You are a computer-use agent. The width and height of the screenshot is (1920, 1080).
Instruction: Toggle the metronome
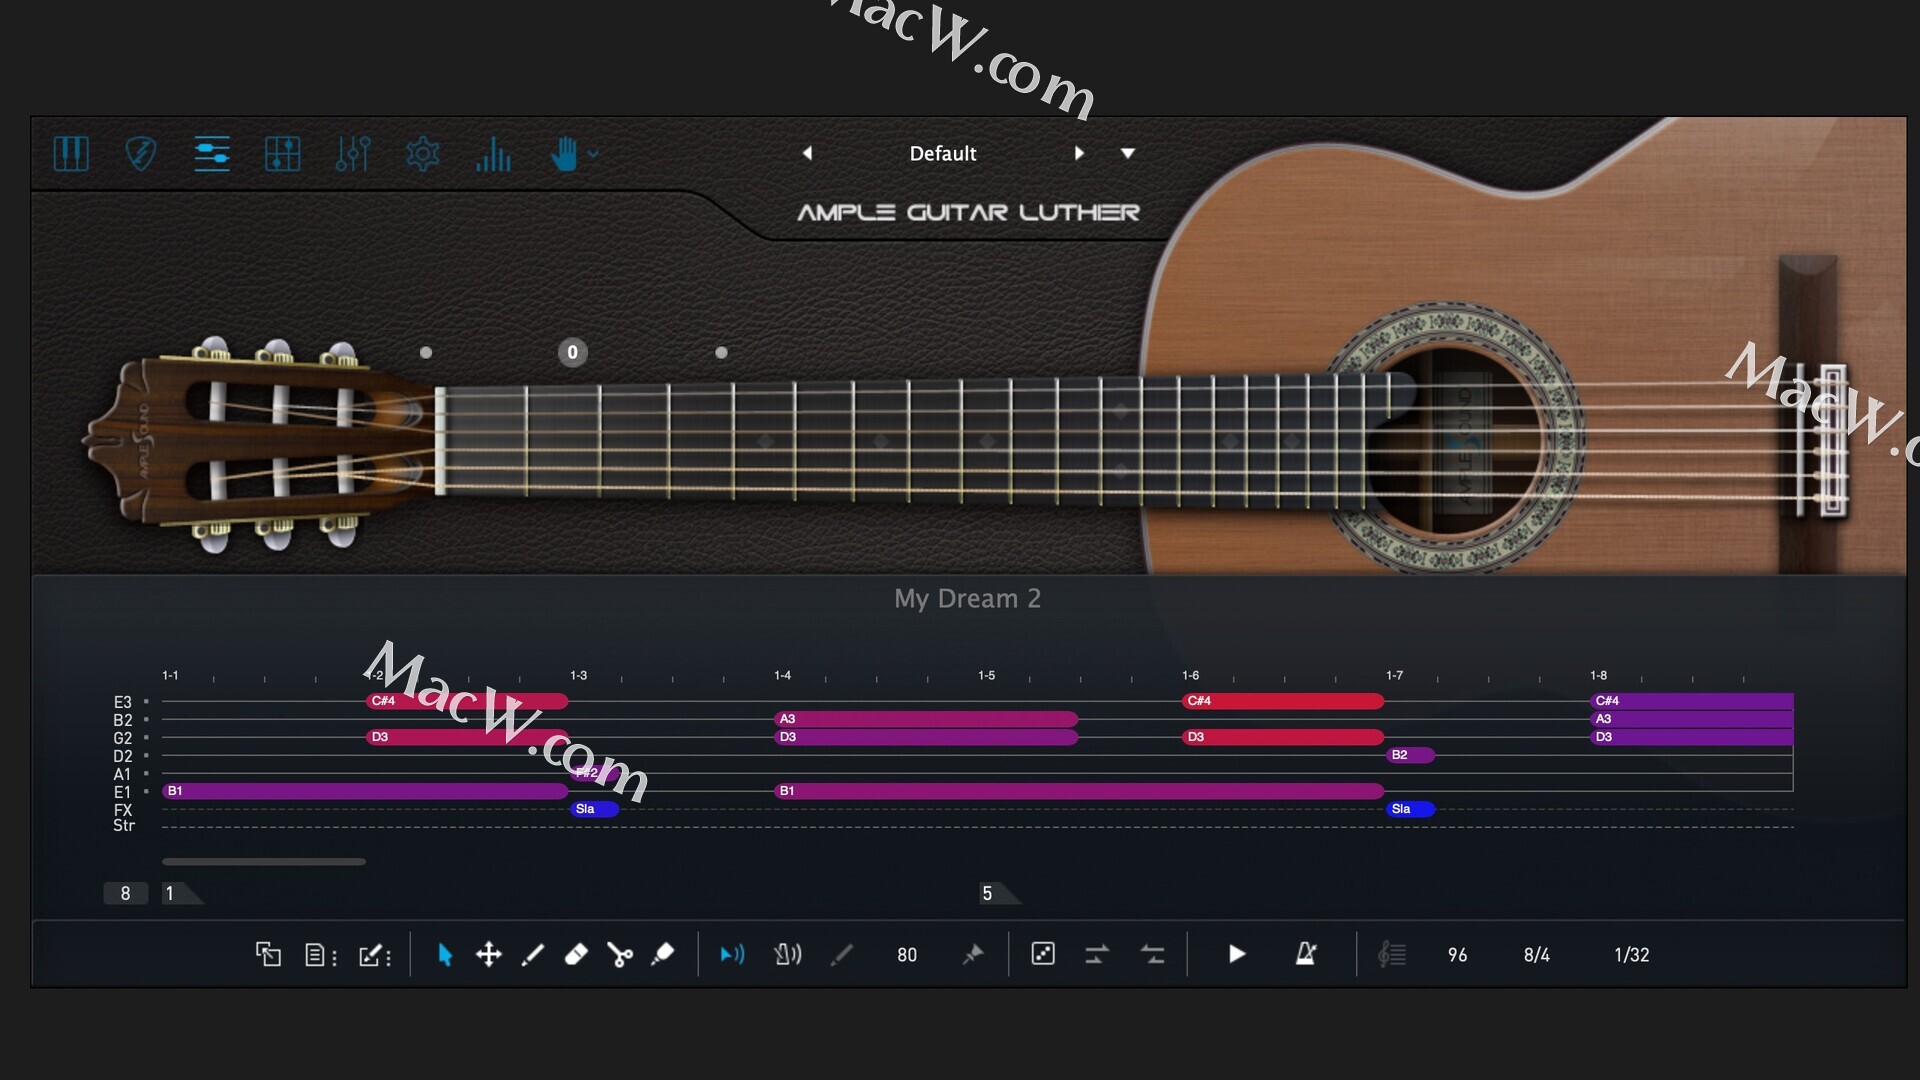point(1306,954)
